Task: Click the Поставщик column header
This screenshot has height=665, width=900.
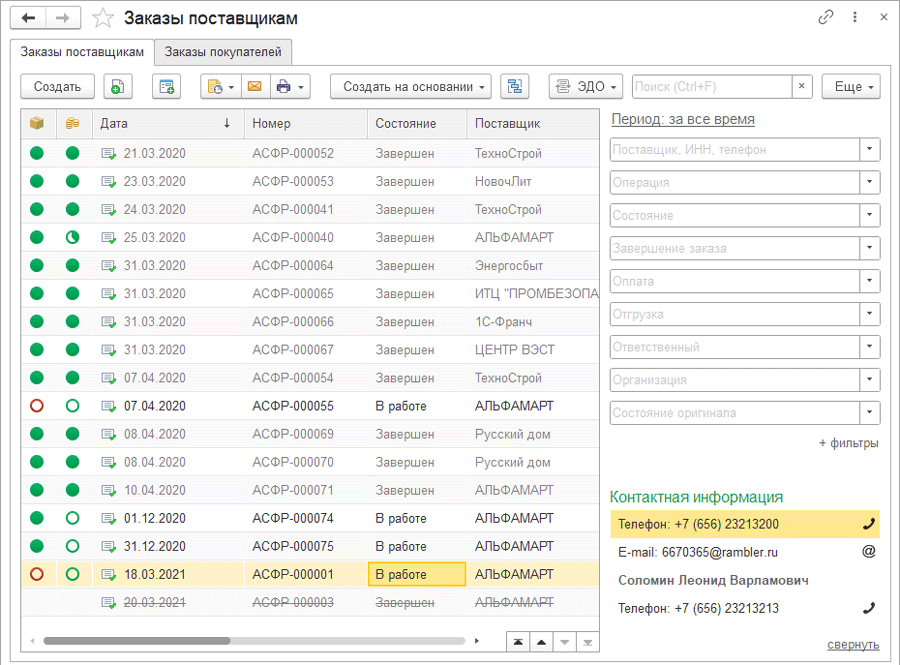Action: coord(533,123)
